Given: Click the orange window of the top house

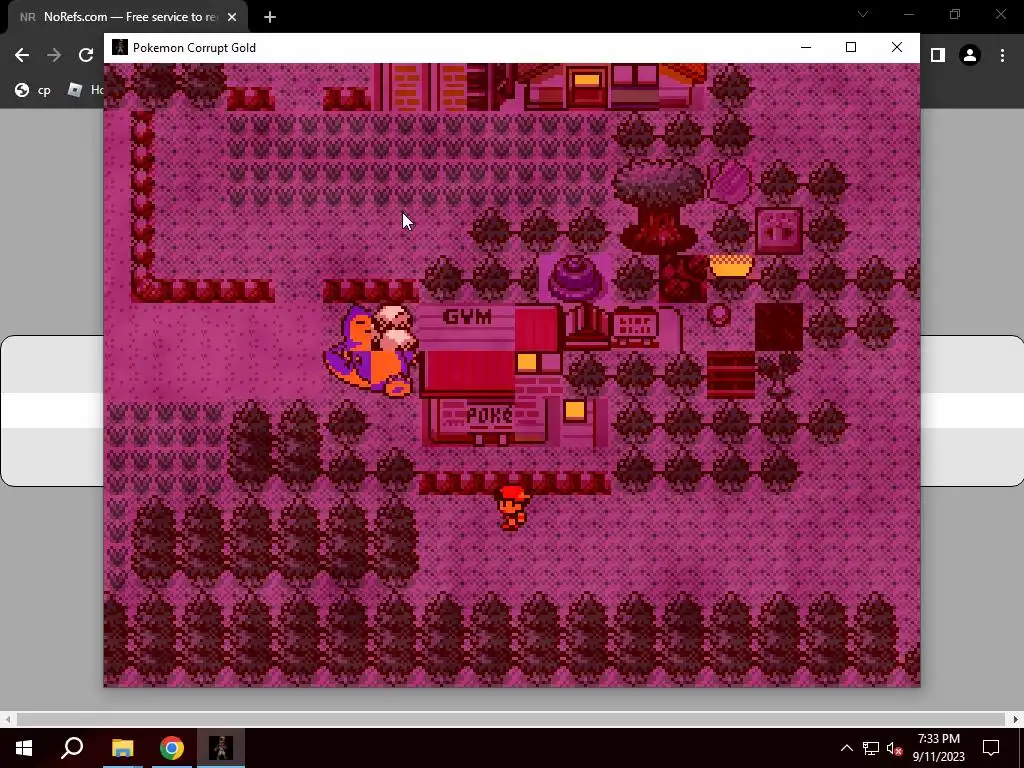Looking at the screenshot, I should pos(586,80).
